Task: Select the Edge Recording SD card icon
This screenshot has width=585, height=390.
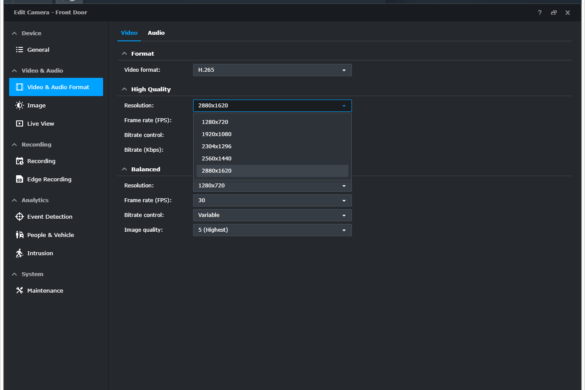Action: (x=19, y=179)
